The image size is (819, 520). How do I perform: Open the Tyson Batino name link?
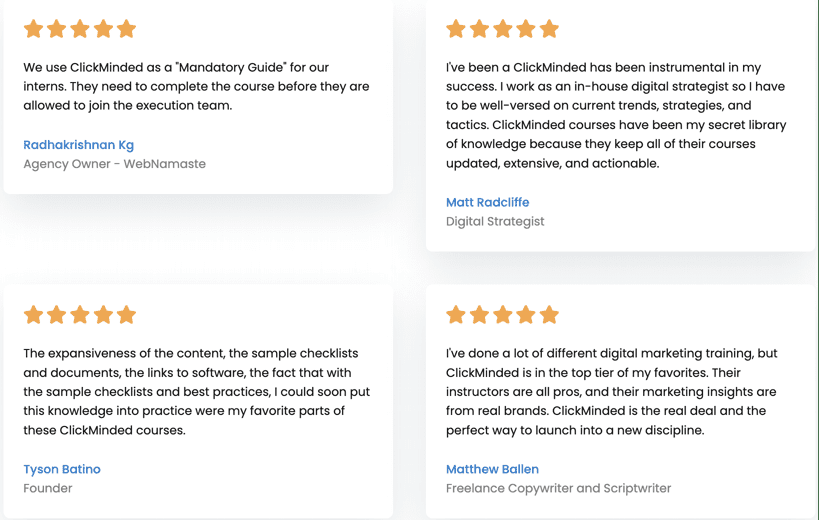coord(62,469)
